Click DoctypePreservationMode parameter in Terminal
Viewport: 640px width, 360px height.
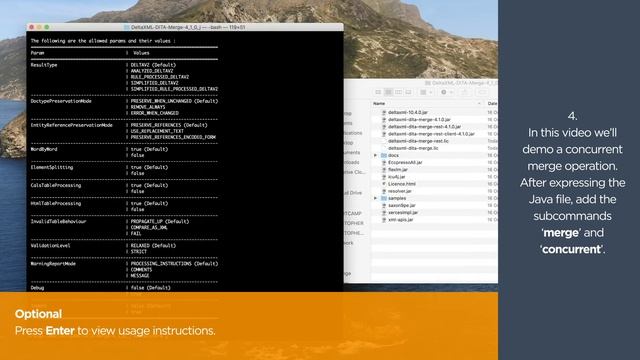pos(61,101)
